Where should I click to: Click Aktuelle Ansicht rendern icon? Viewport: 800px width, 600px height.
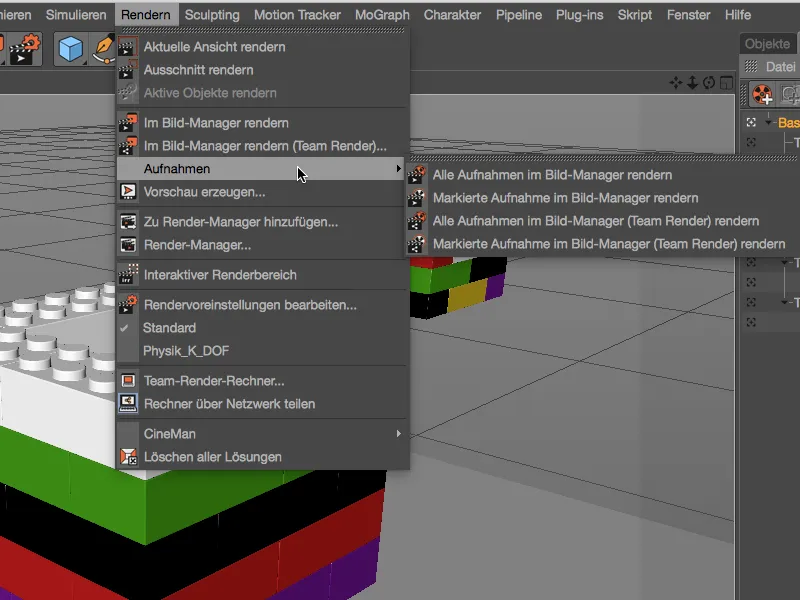point(128,47)
